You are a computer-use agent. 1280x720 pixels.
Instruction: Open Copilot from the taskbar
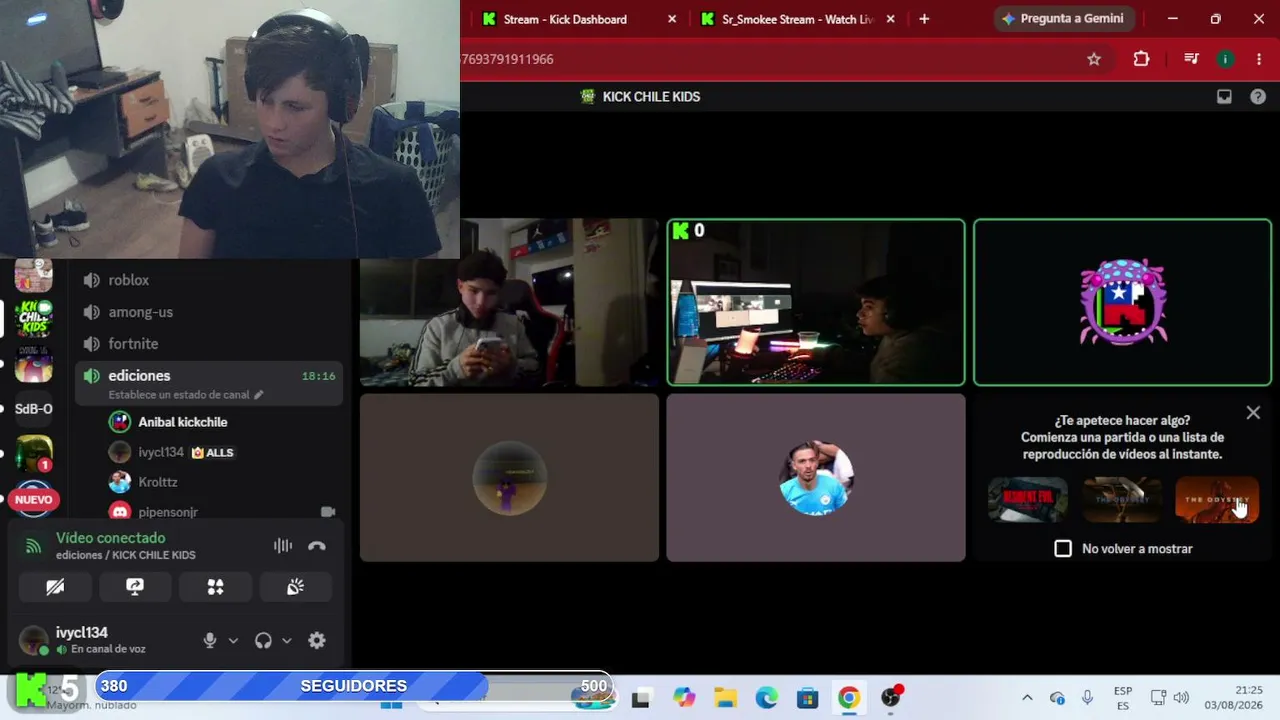coord(684,698)
